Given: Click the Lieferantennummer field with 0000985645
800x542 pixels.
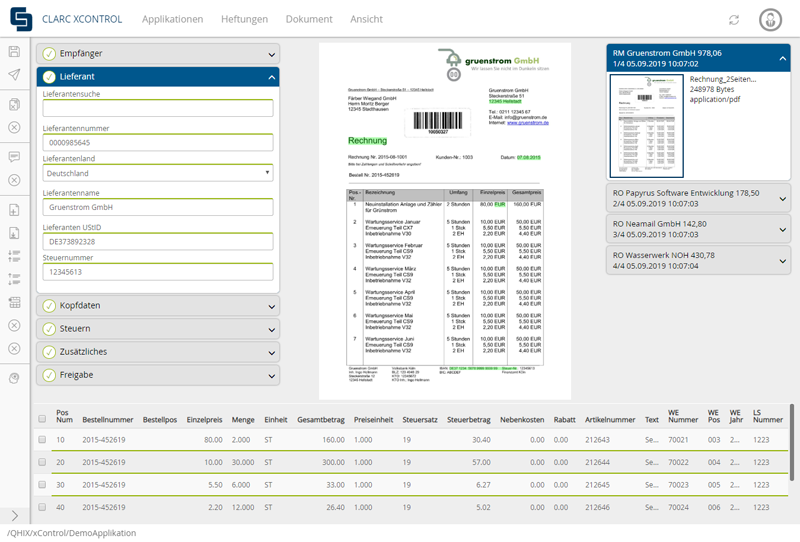Looking at the screenshot, I should (x=158, y=142).
